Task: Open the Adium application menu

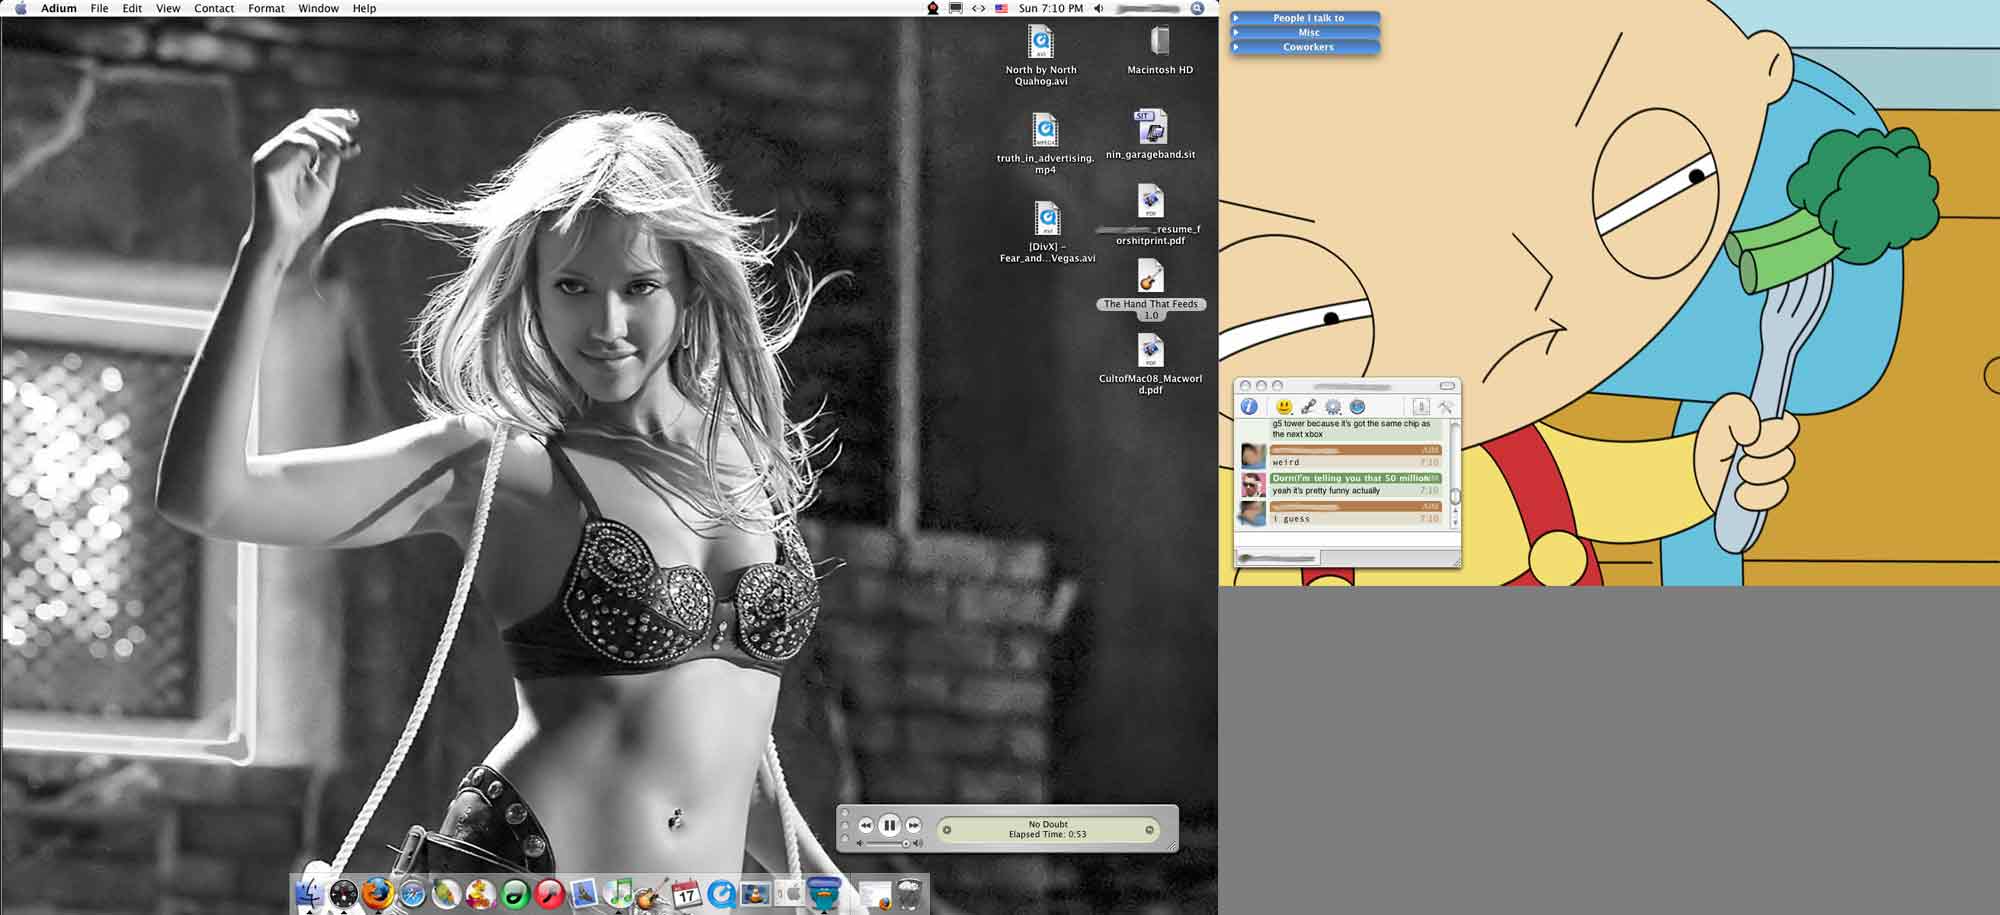Action: tap(58, 8)
